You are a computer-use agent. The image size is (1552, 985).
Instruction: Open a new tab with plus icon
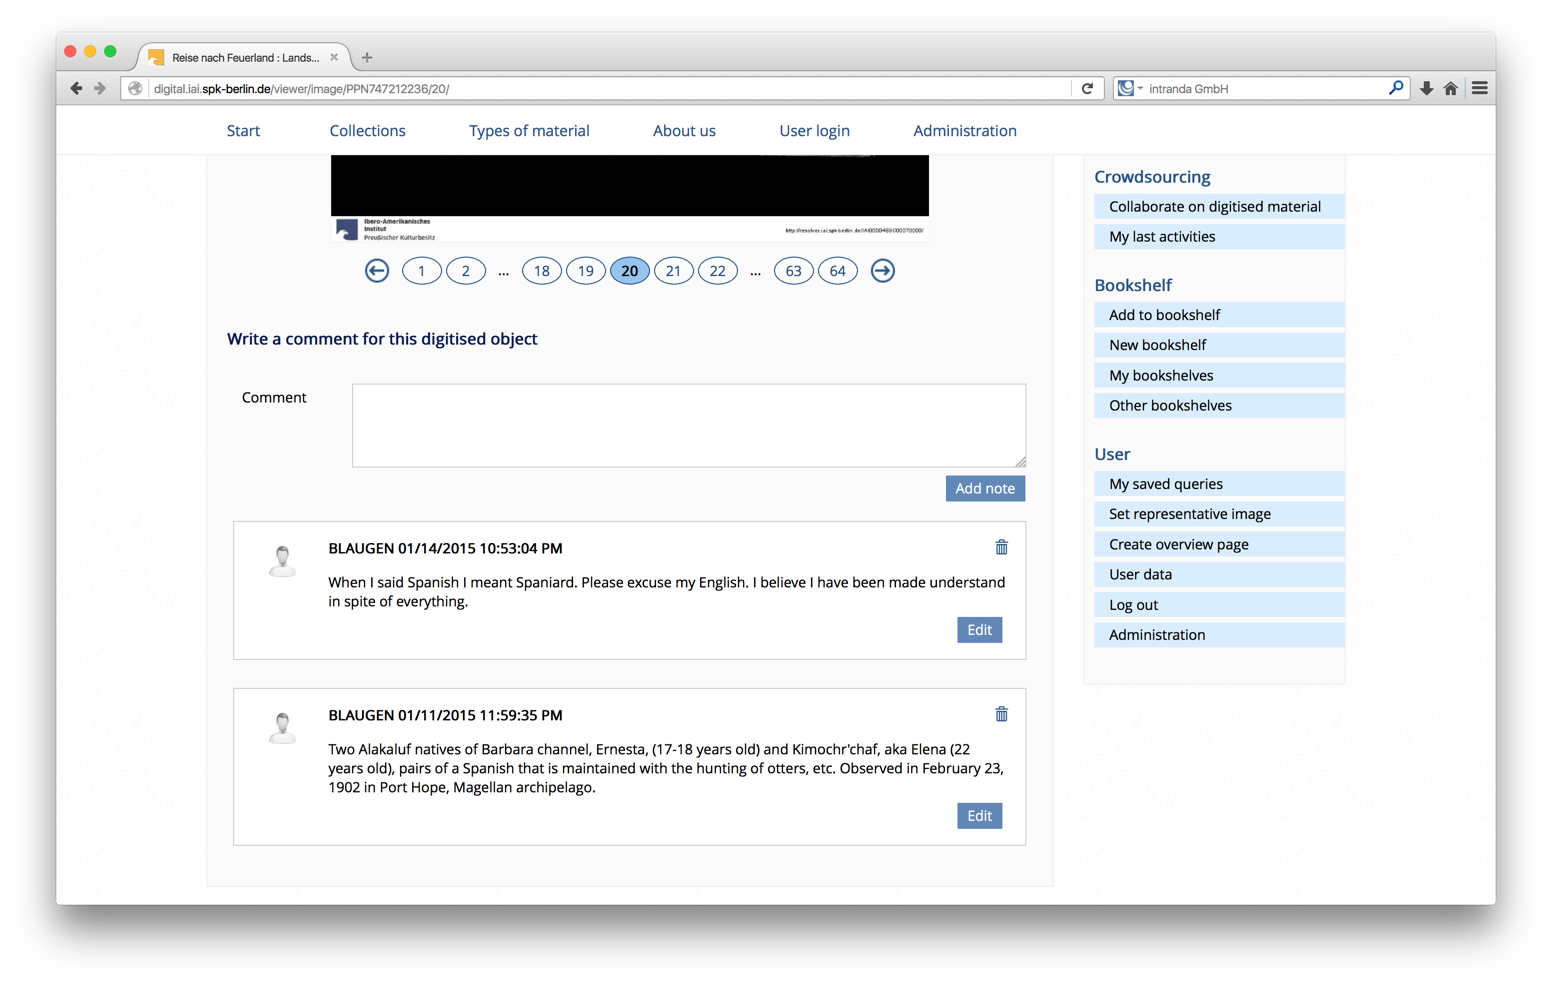coord(367,57)
